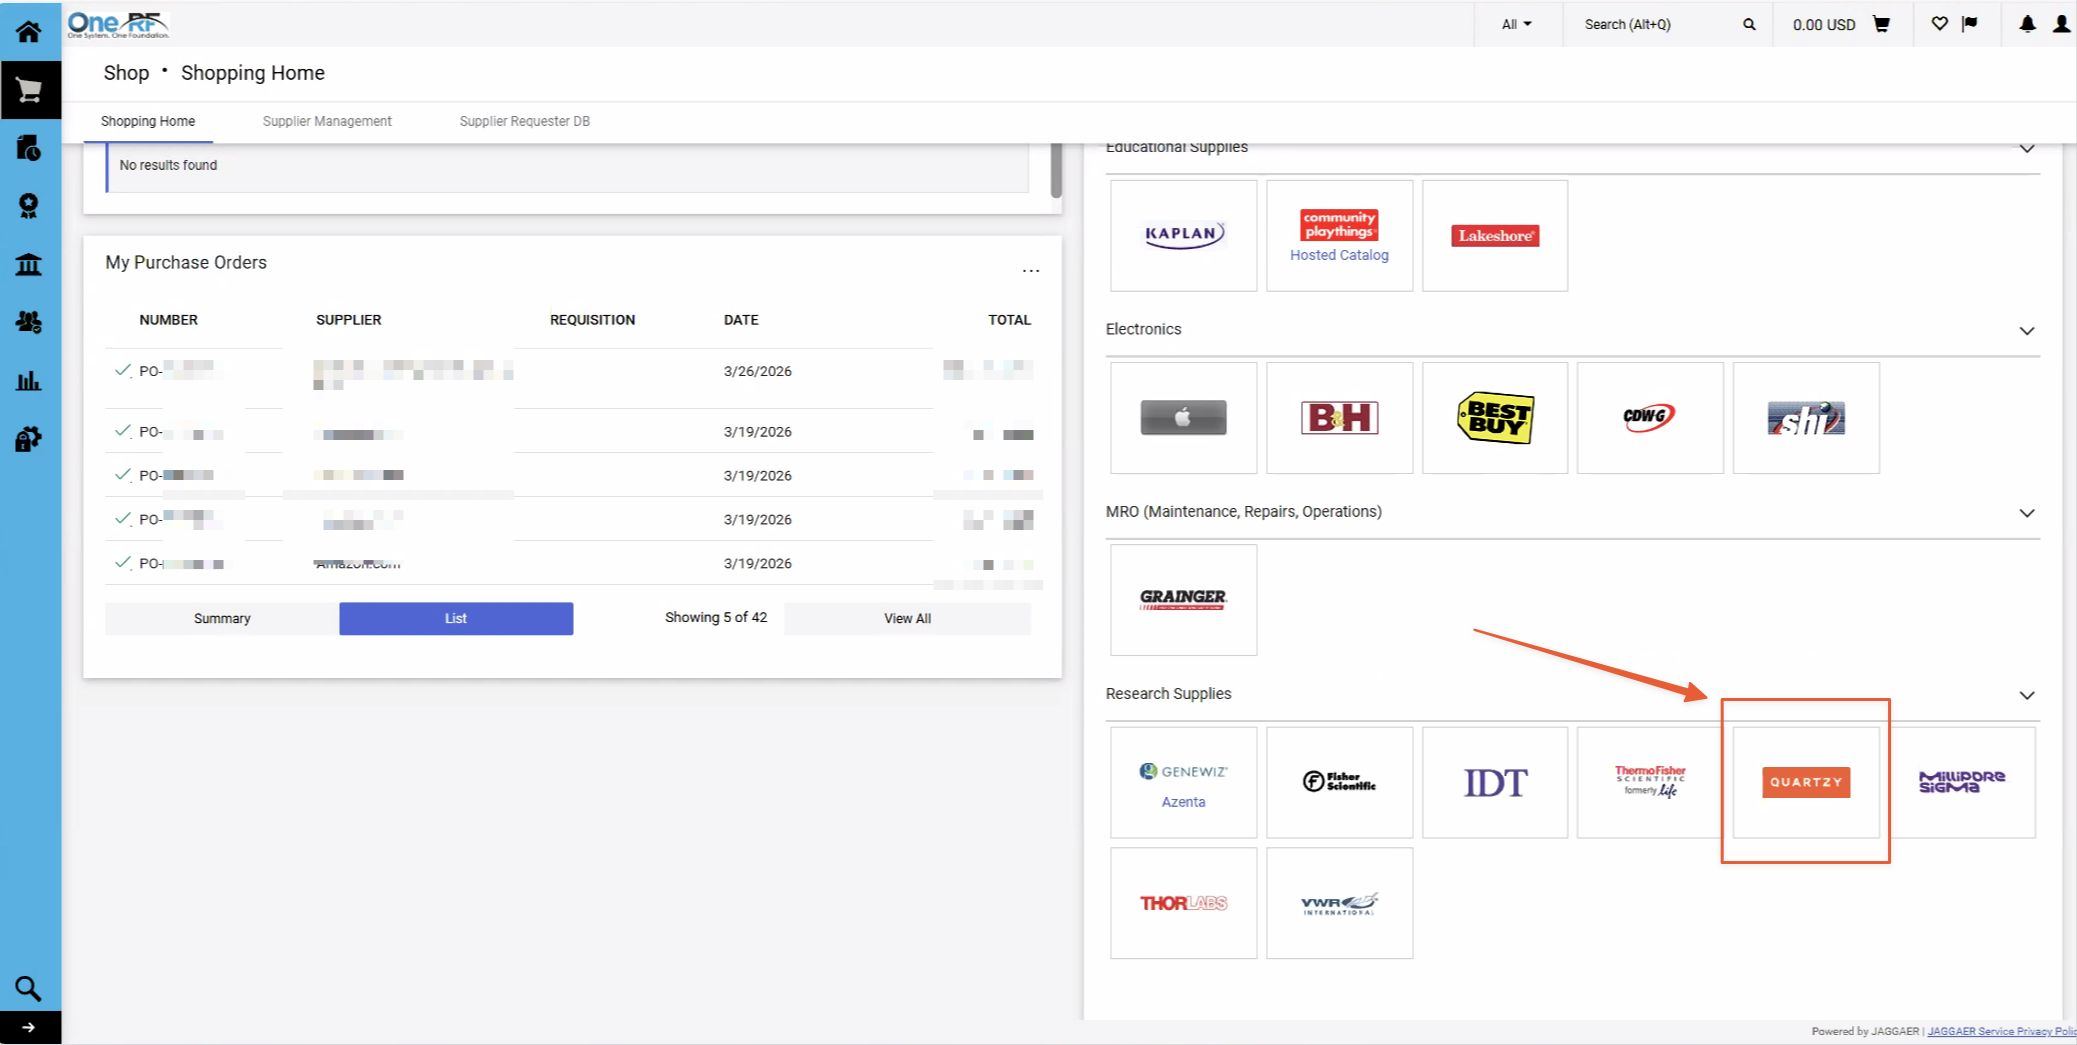Open the Best Buy supplier tile
The height and width of the screenshot is (1045, 2077).
point(1495,418)
